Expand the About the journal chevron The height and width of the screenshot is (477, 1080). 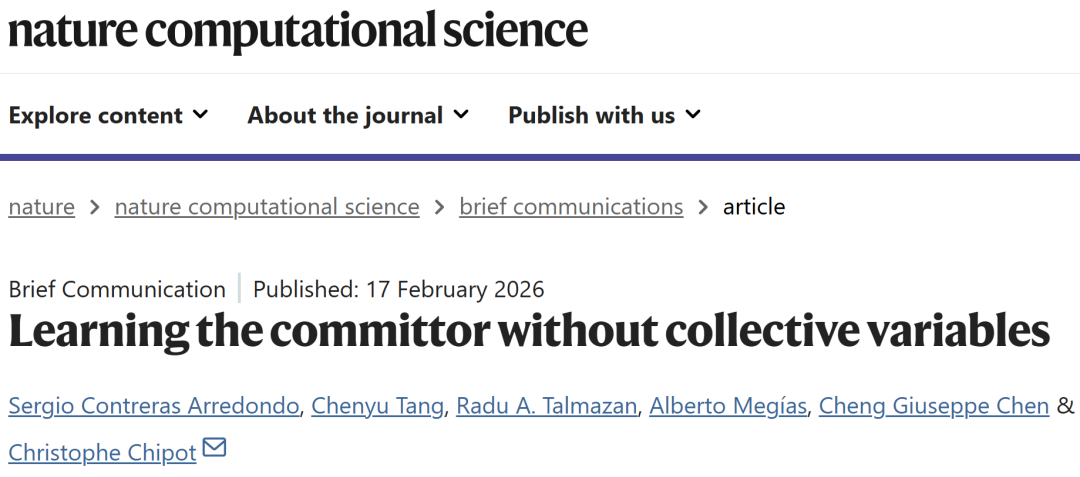(x=460, y=114)
